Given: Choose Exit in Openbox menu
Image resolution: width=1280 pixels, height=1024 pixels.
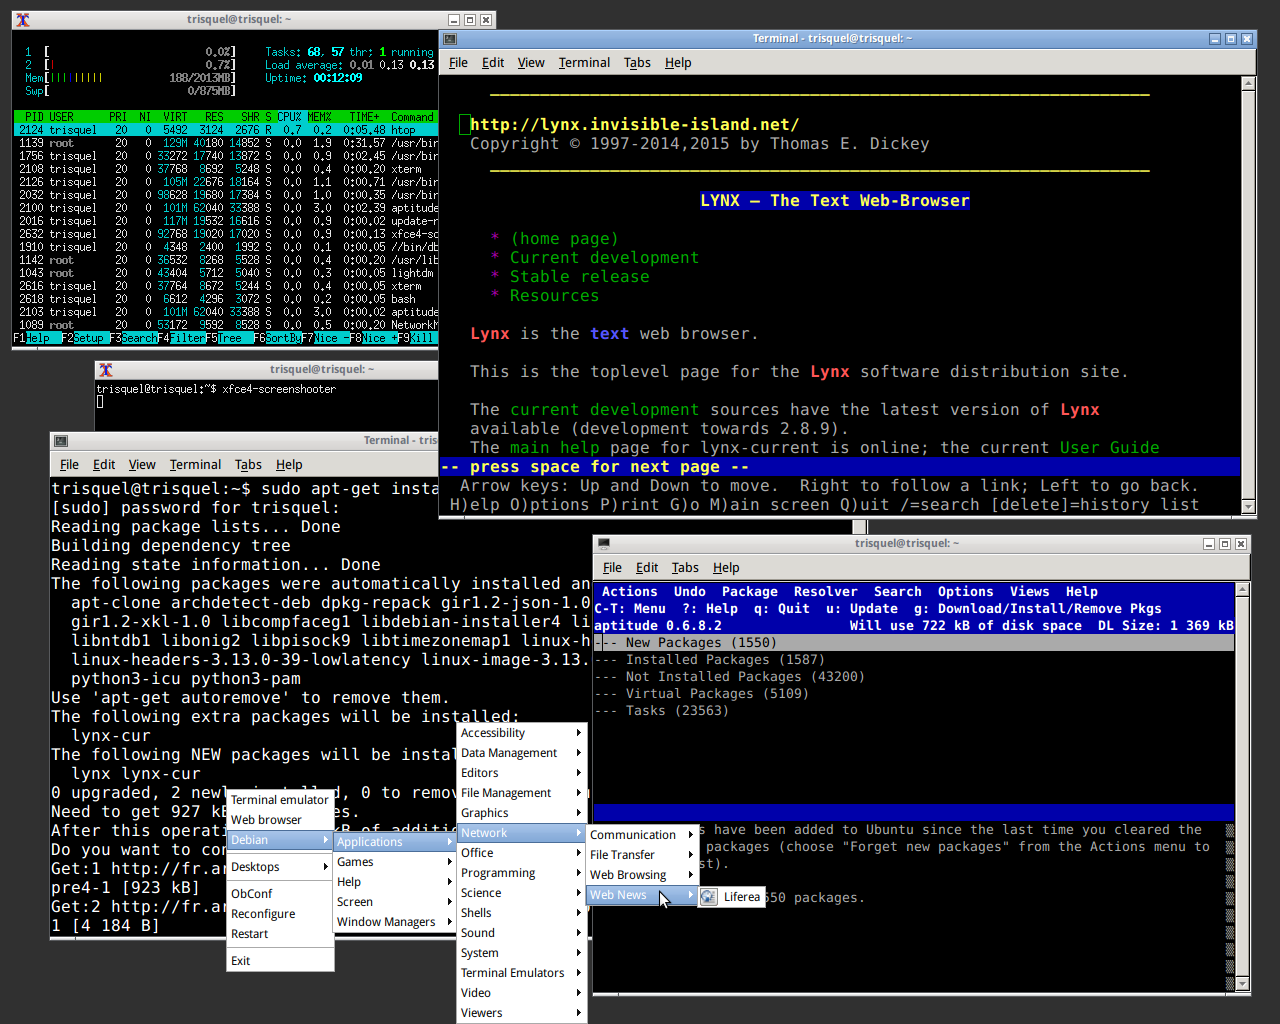Looking at the screenshot, I should 280,961.
